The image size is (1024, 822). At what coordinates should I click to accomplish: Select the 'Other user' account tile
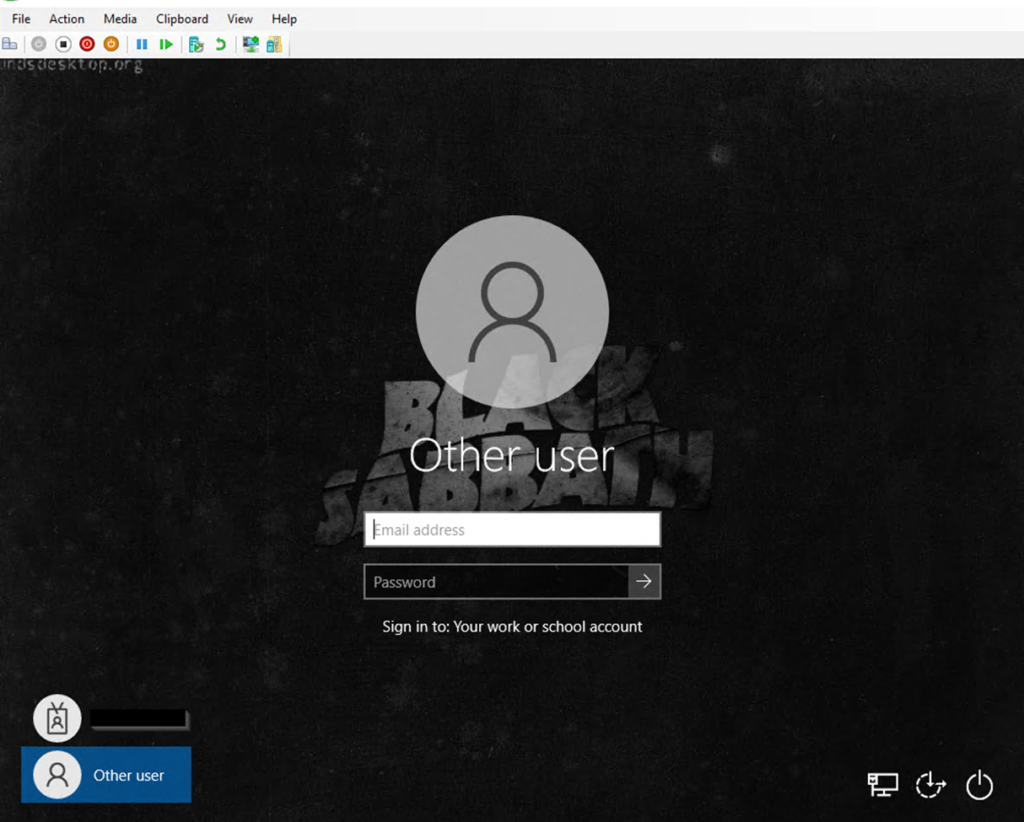pyautogui.click(x=106, y=775)
